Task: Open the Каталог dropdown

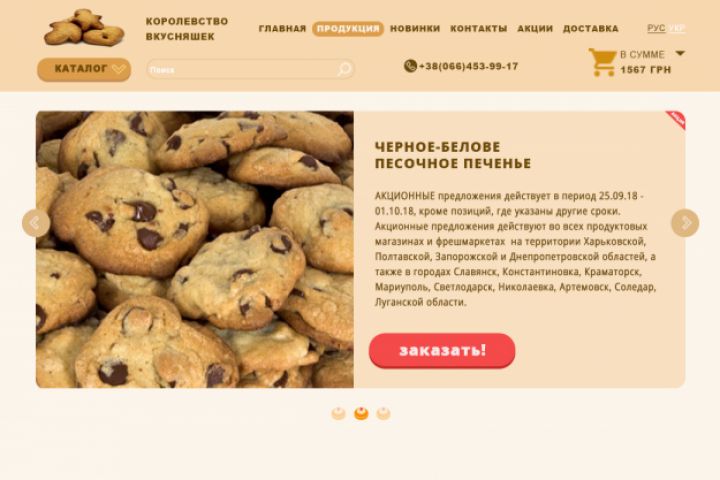Action: [x=84, y=69]
